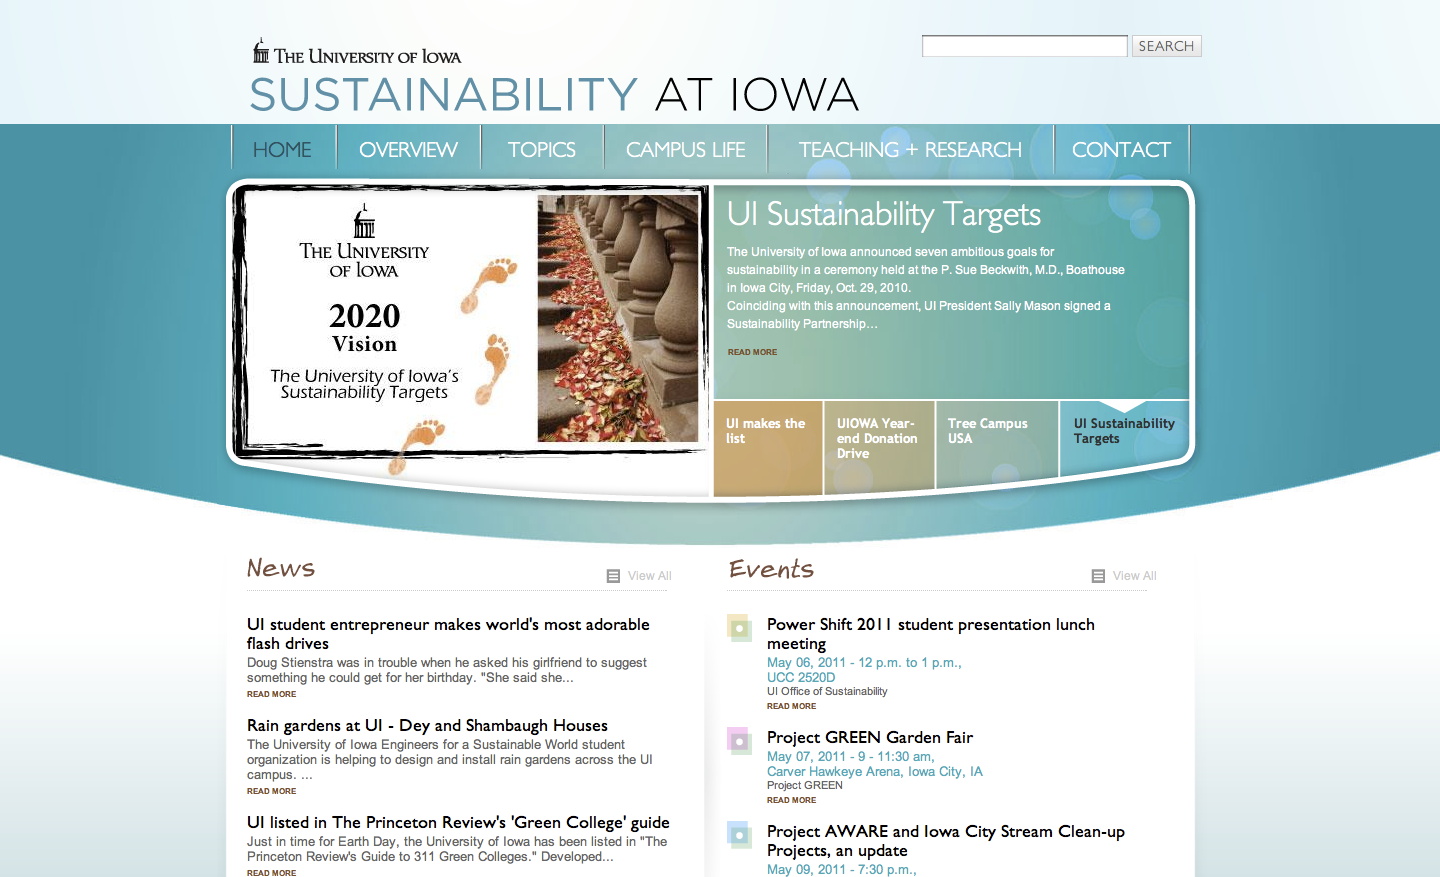Click 'Carver Hawkeye Arena, Iowa City, IA' text
This screenshot has height=877, width=1440.
tap(875, 771)
